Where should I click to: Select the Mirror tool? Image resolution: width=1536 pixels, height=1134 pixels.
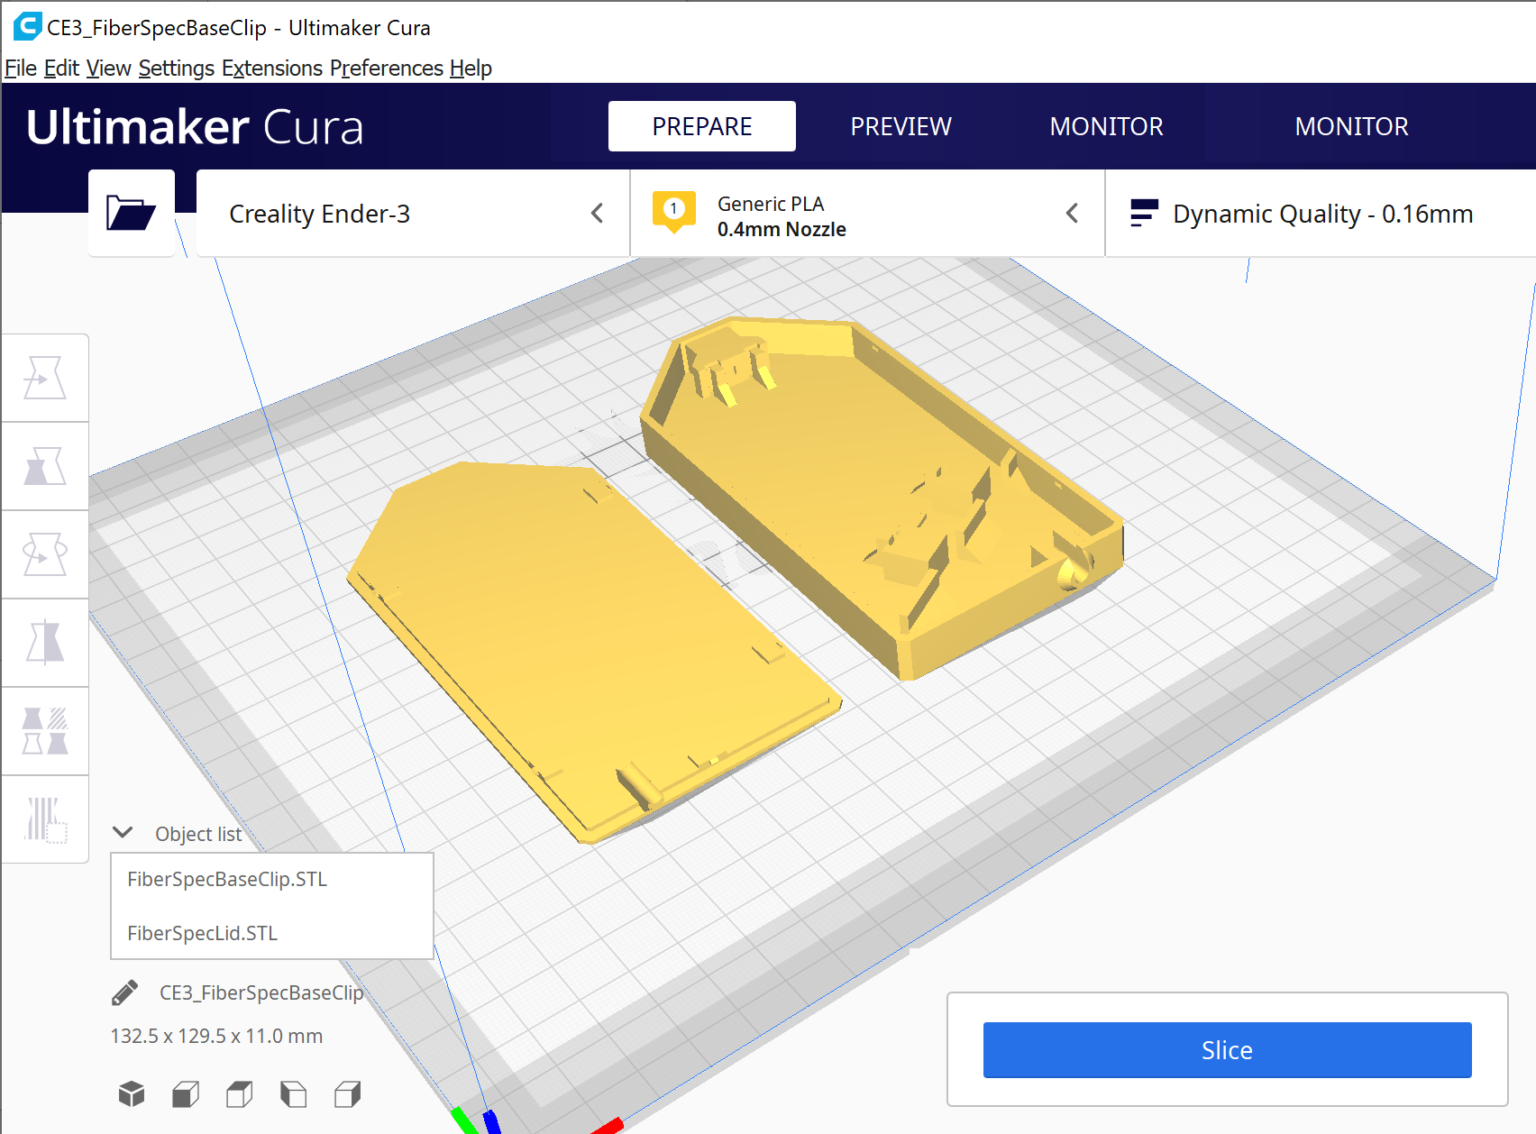pos(45,642)
